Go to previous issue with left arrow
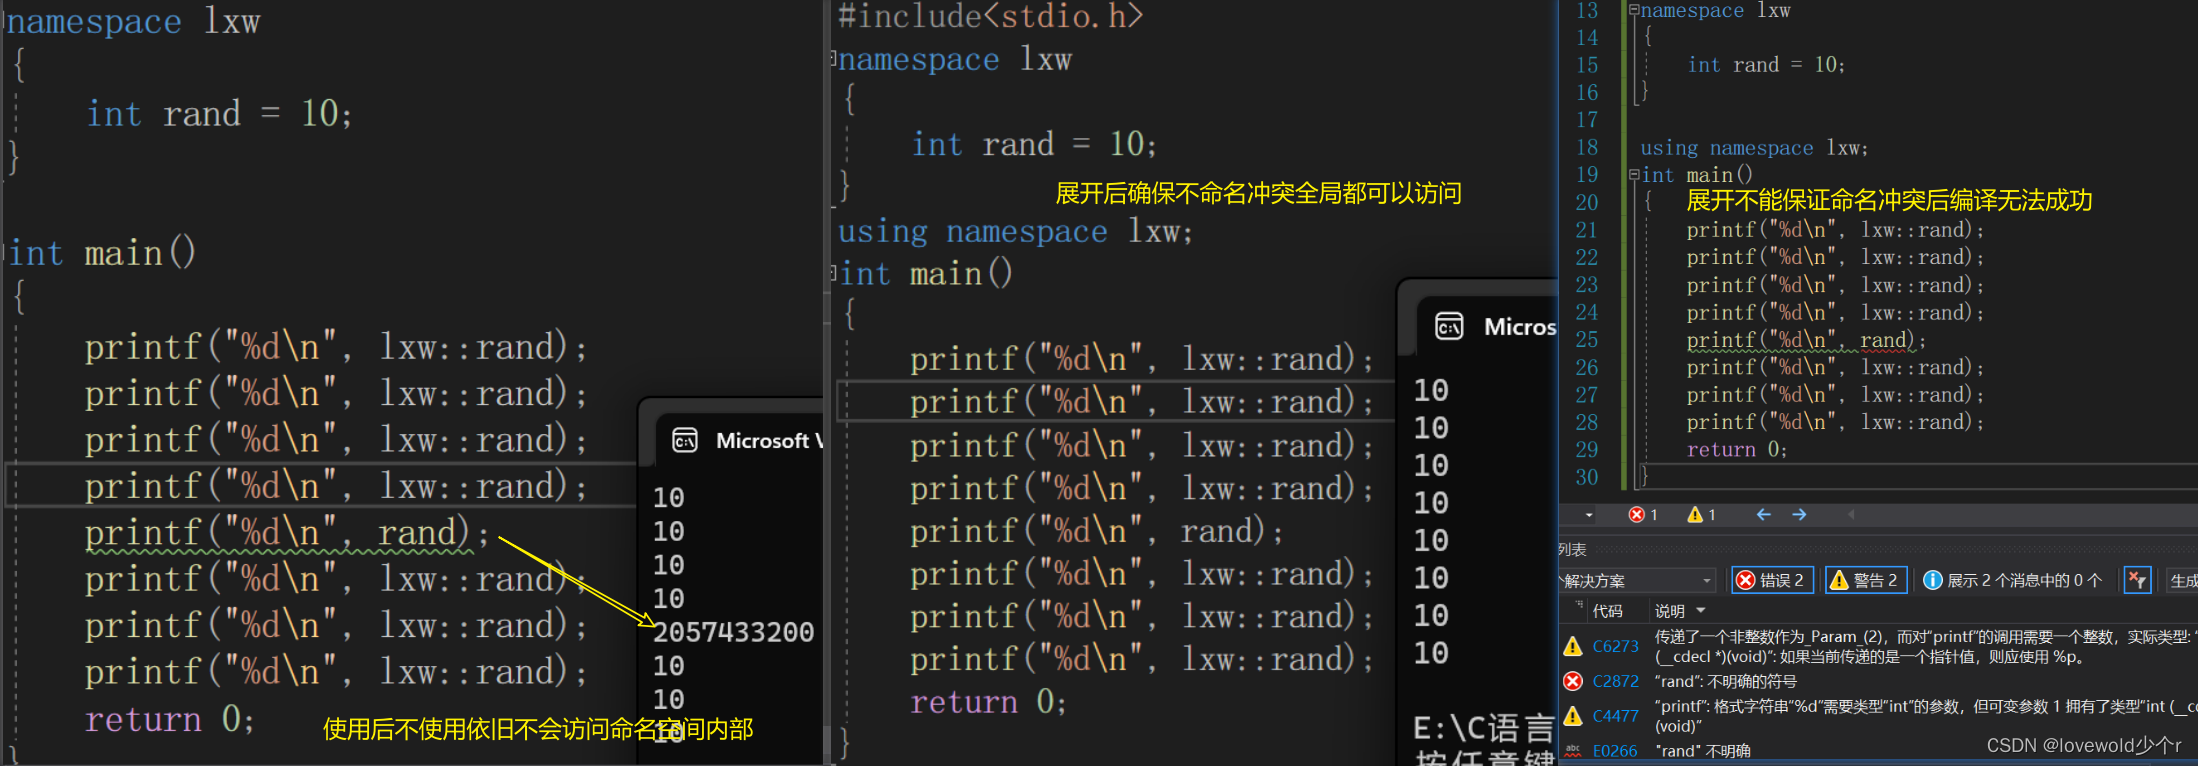 [x=1763, y=515]
